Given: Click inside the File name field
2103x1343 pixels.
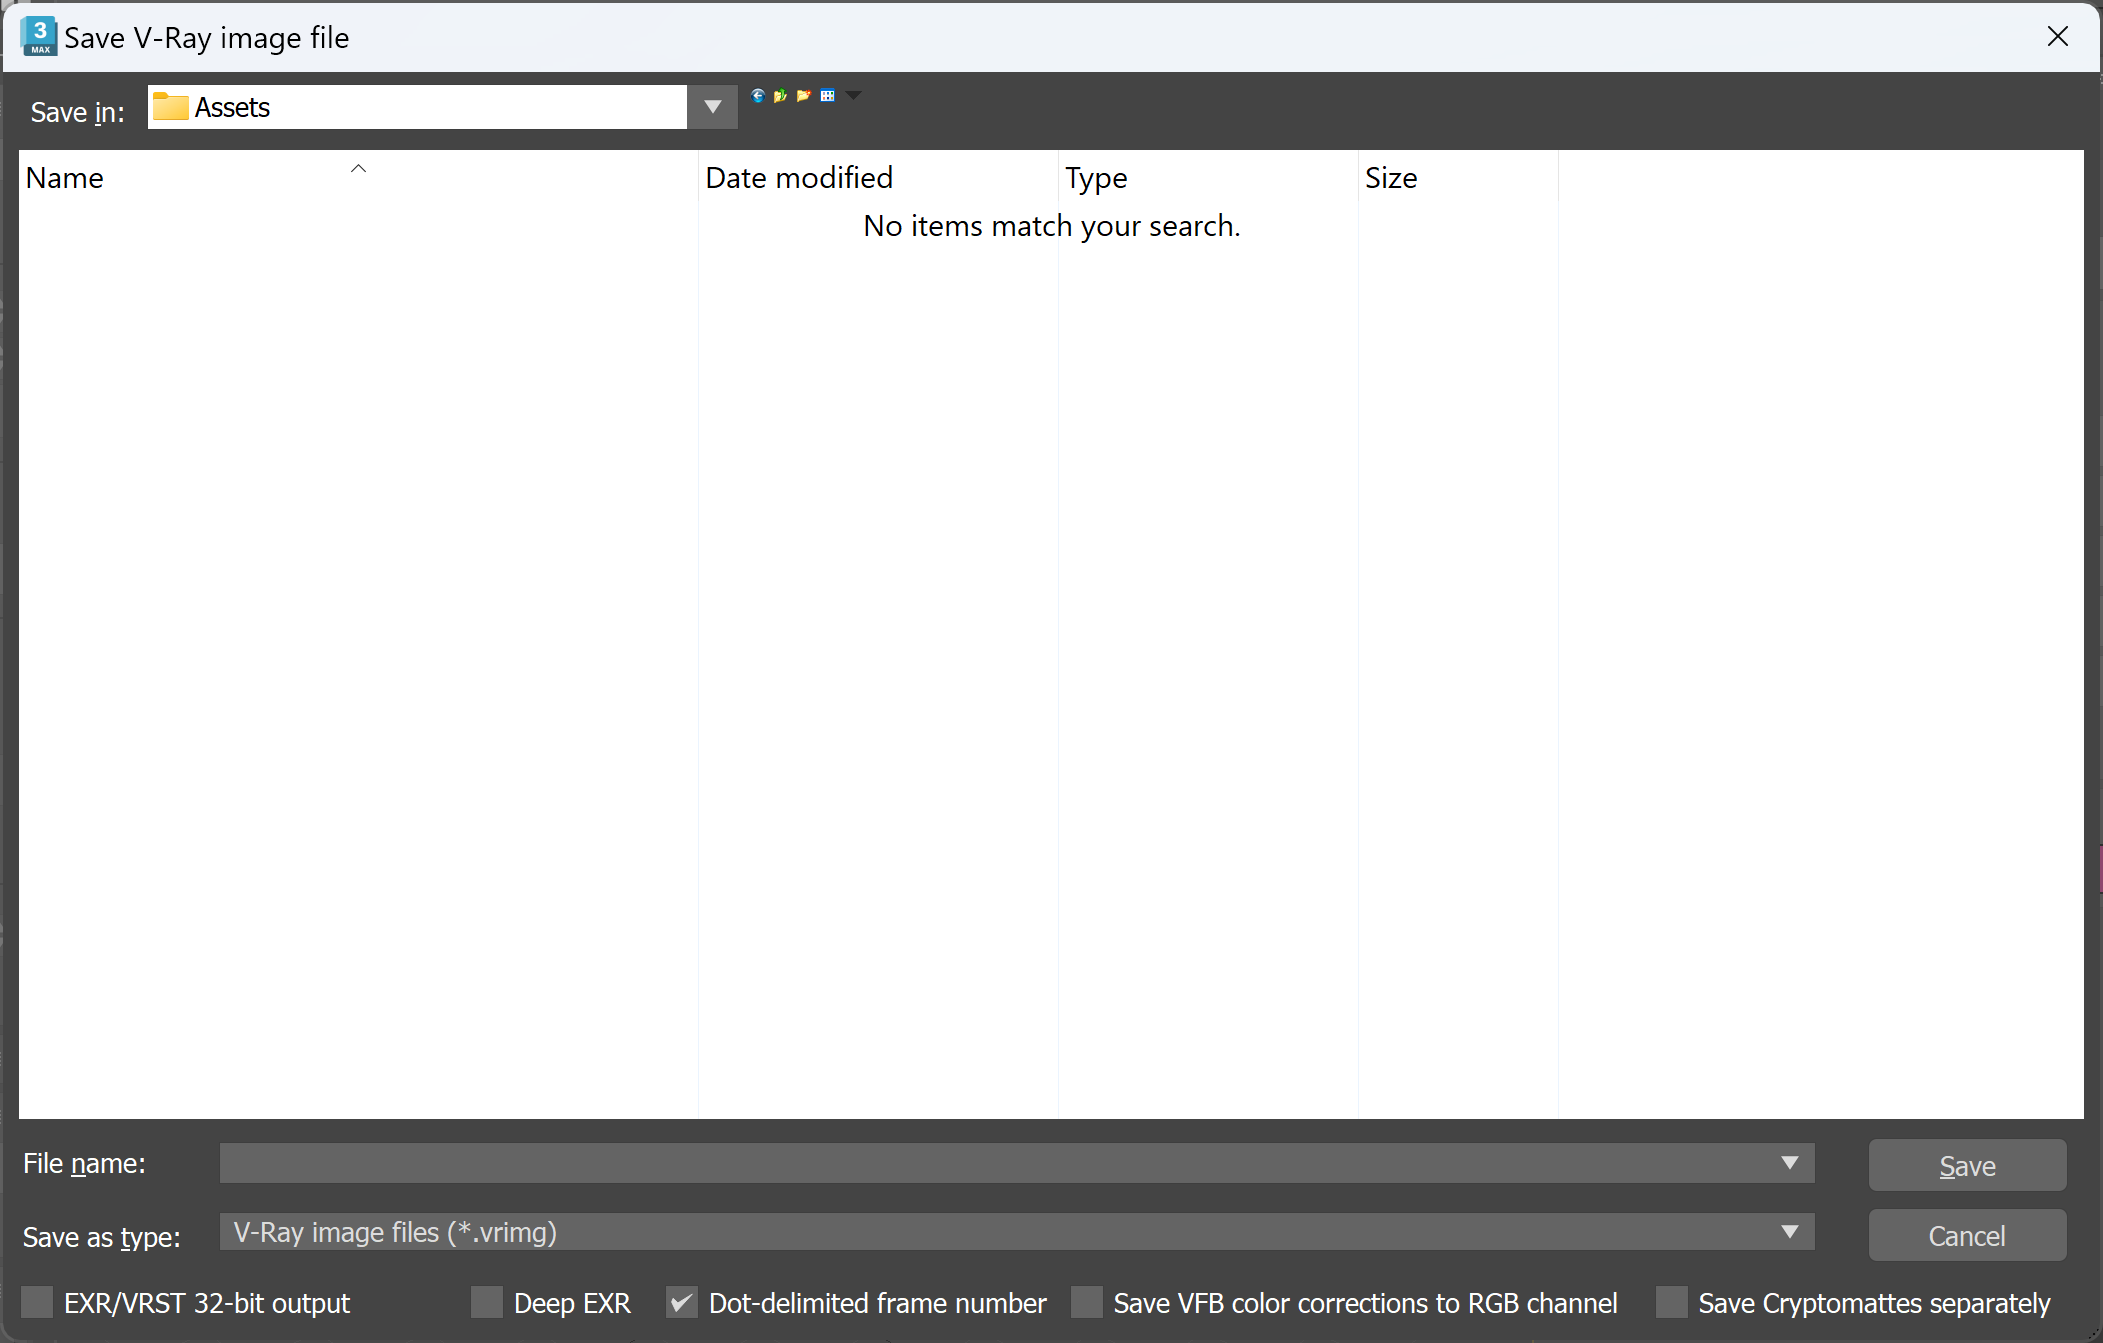Looking at the screenshot, I should click(x=900, y=1163).
